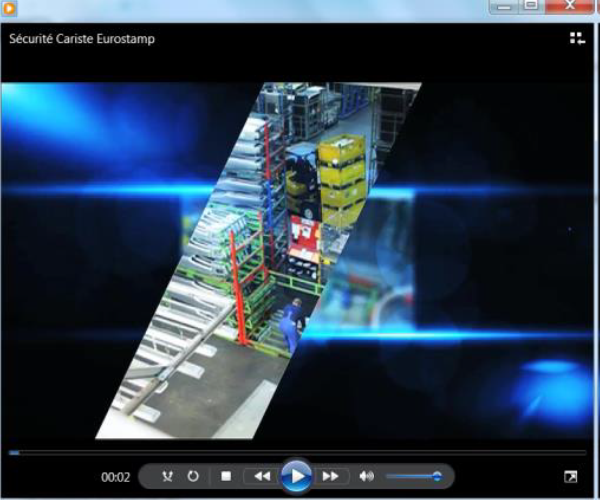Click the Previous/rewind button
This screenshot has width=600, height=500.
click(262, 476)
